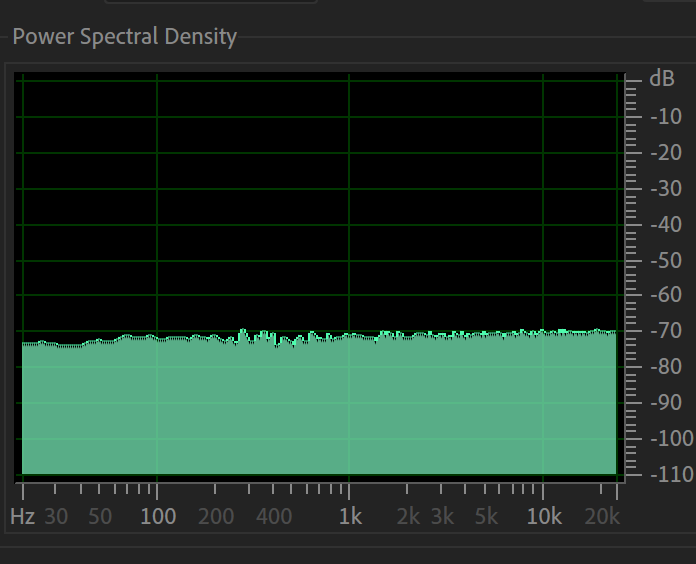The height and width of the screenshot is (564, 696).
Task: Click the 50 Hz axis label
Action: tap(100, 517)
